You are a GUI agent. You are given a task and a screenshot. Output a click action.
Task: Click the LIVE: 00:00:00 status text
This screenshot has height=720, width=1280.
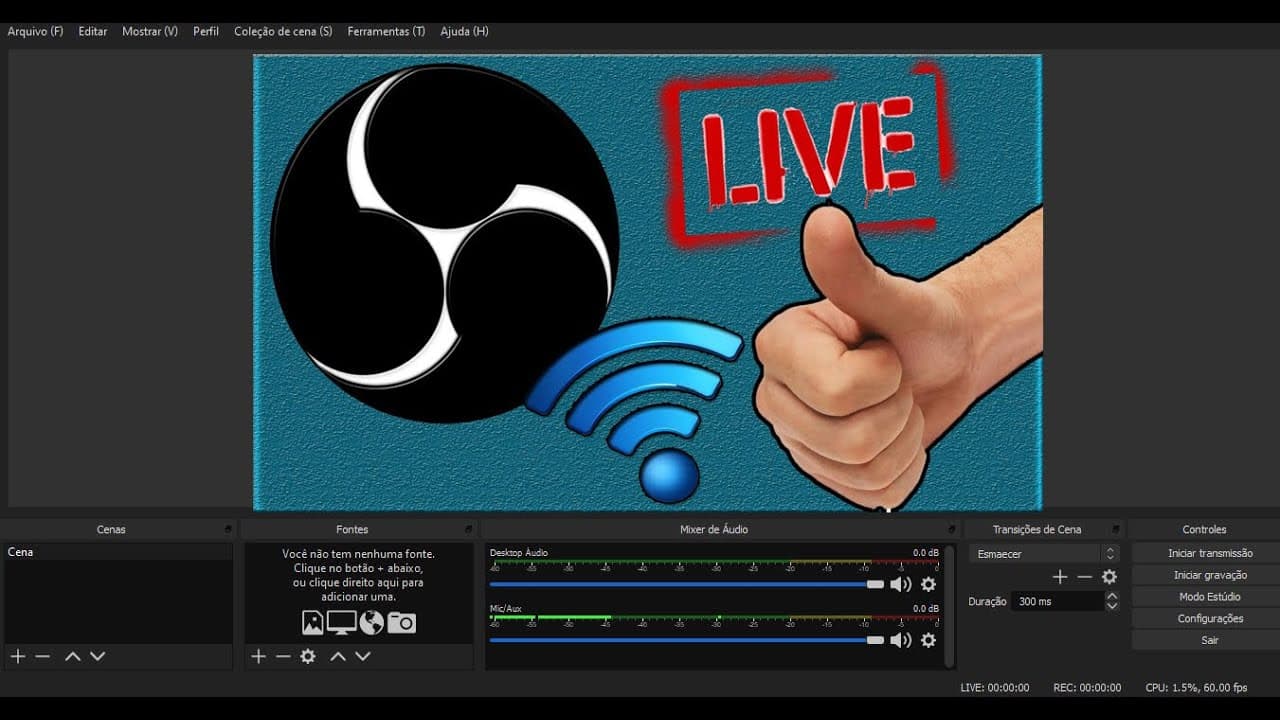[994, 688]
